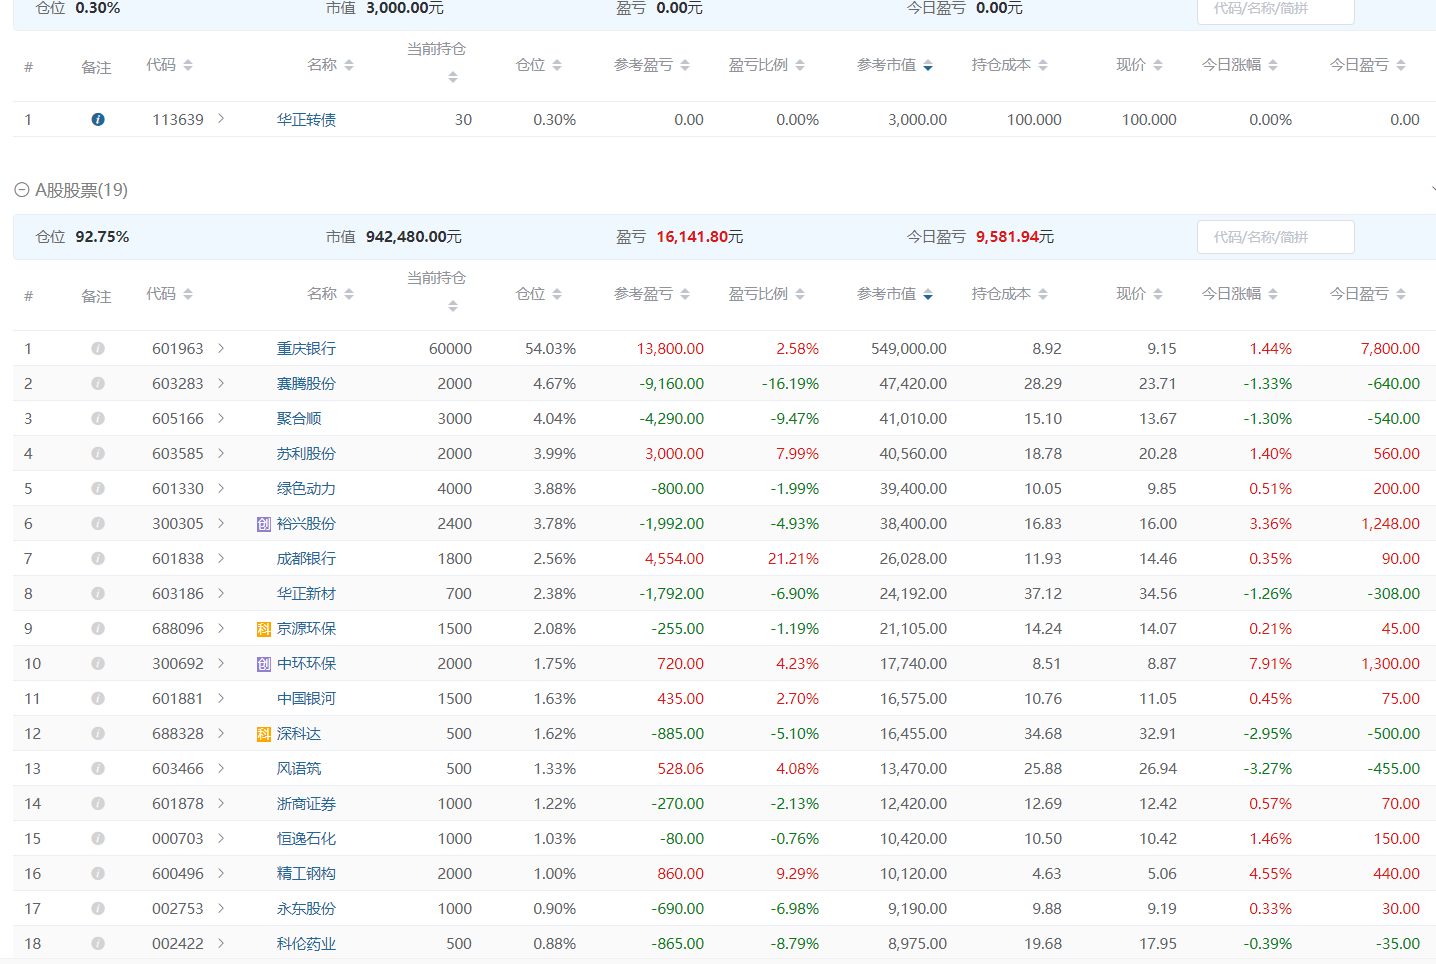Viewport: 1436px width, 964px height.
Task: Open the note icon for 深科达
Action: [x=98, y=733]
